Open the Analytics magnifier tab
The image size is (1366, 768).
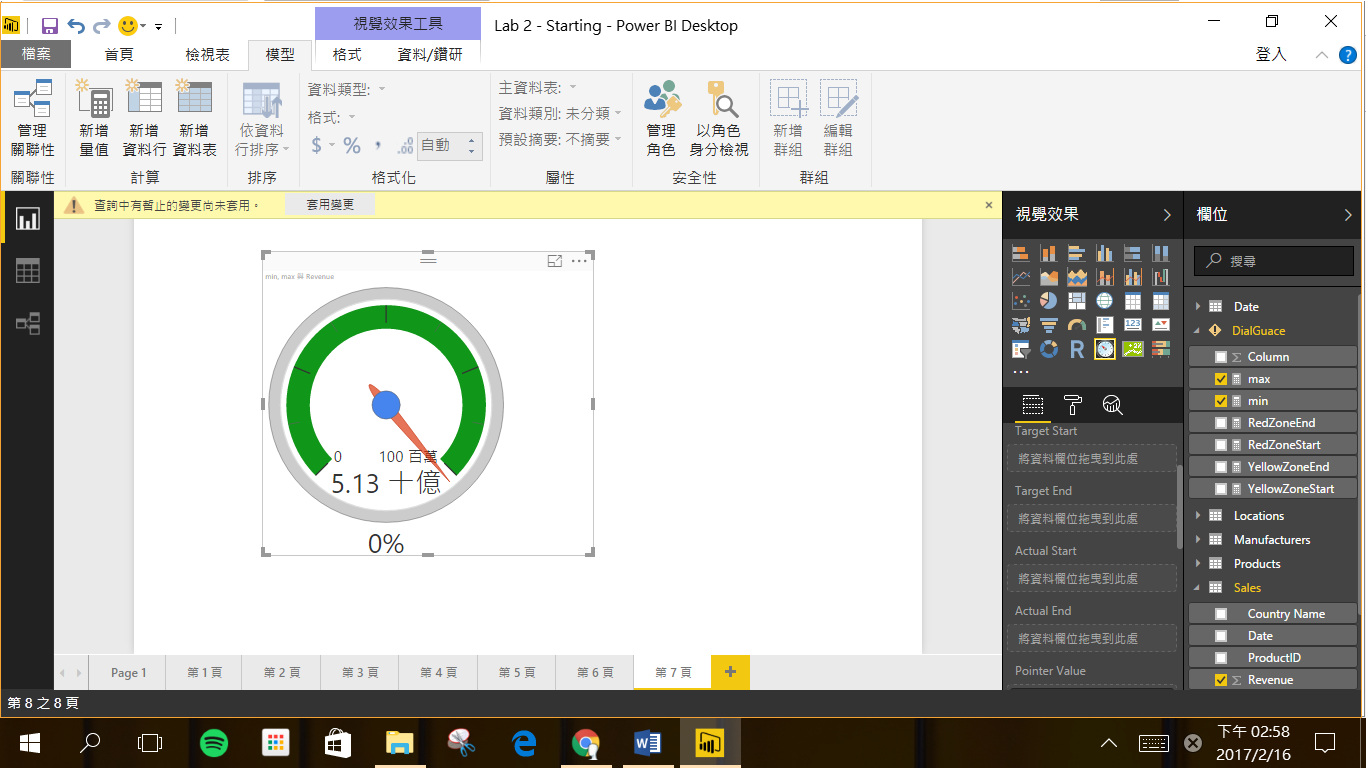point(1113,404)
